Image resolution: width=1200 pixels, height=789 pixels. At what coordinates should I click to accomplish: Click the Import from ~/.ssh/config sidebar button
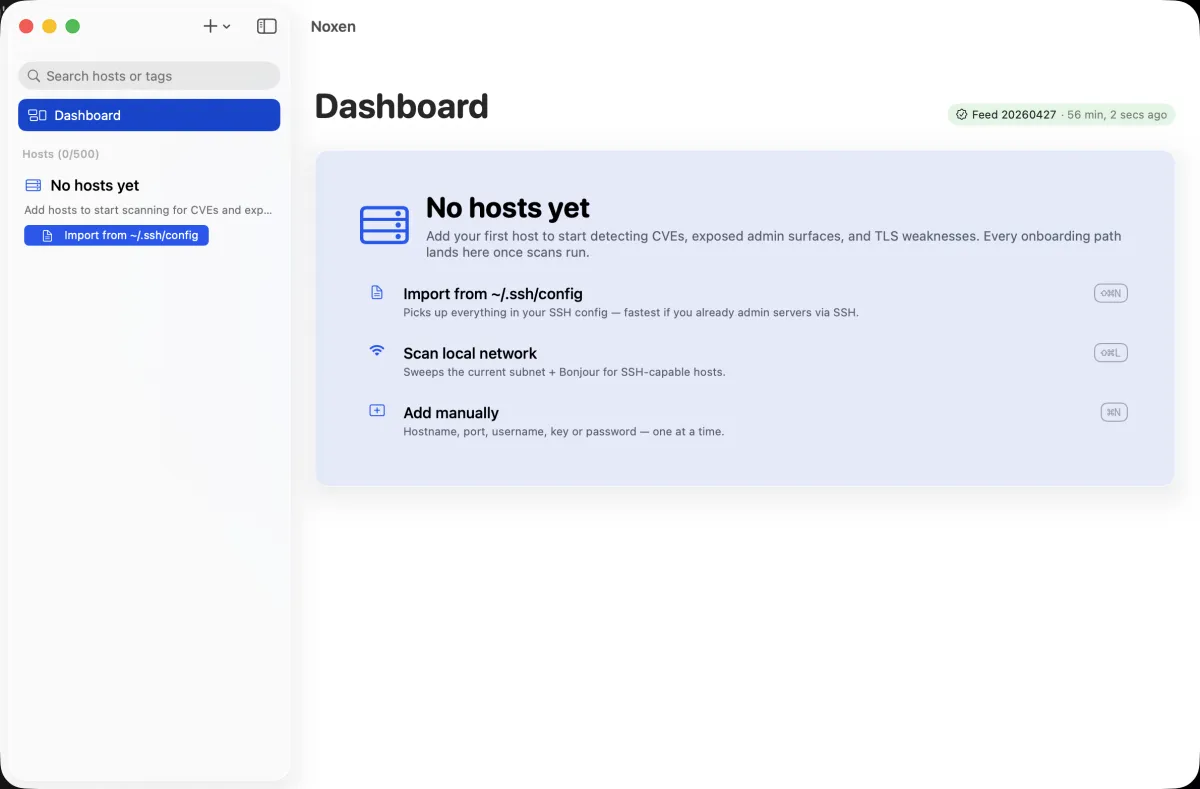(116, 235)
